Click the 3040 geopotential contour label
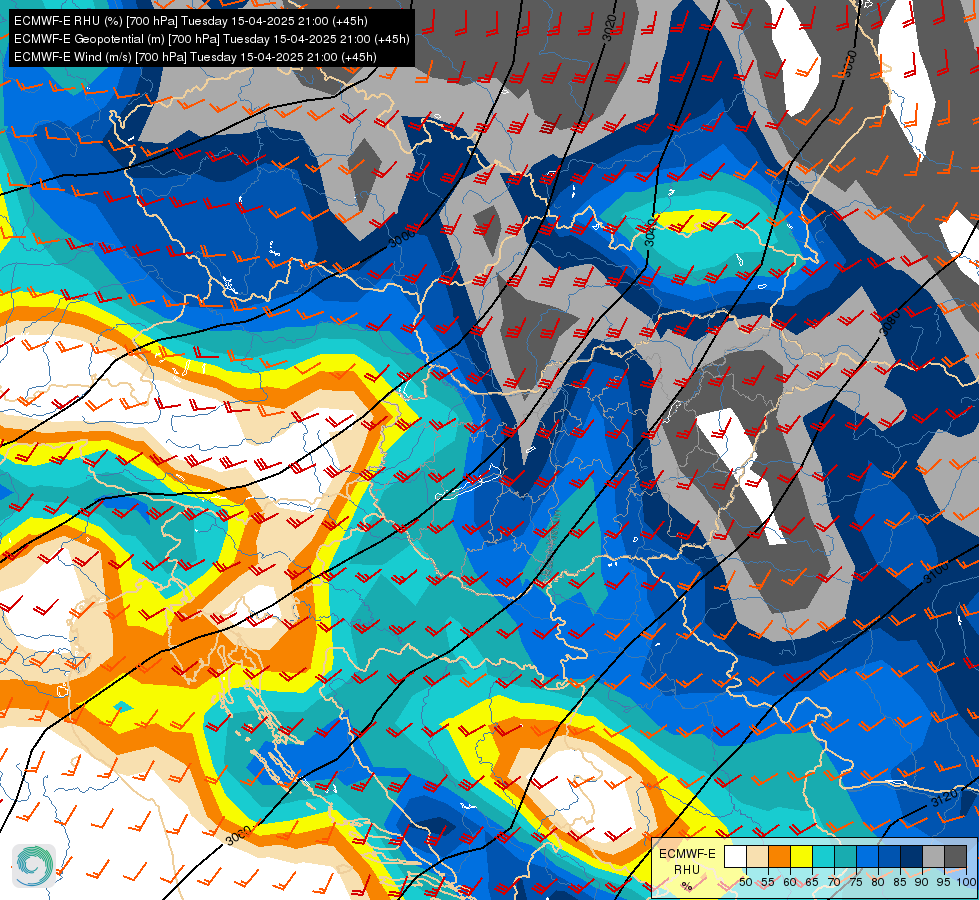The width and height of the screenshot is (979, 900). point(650,232)
